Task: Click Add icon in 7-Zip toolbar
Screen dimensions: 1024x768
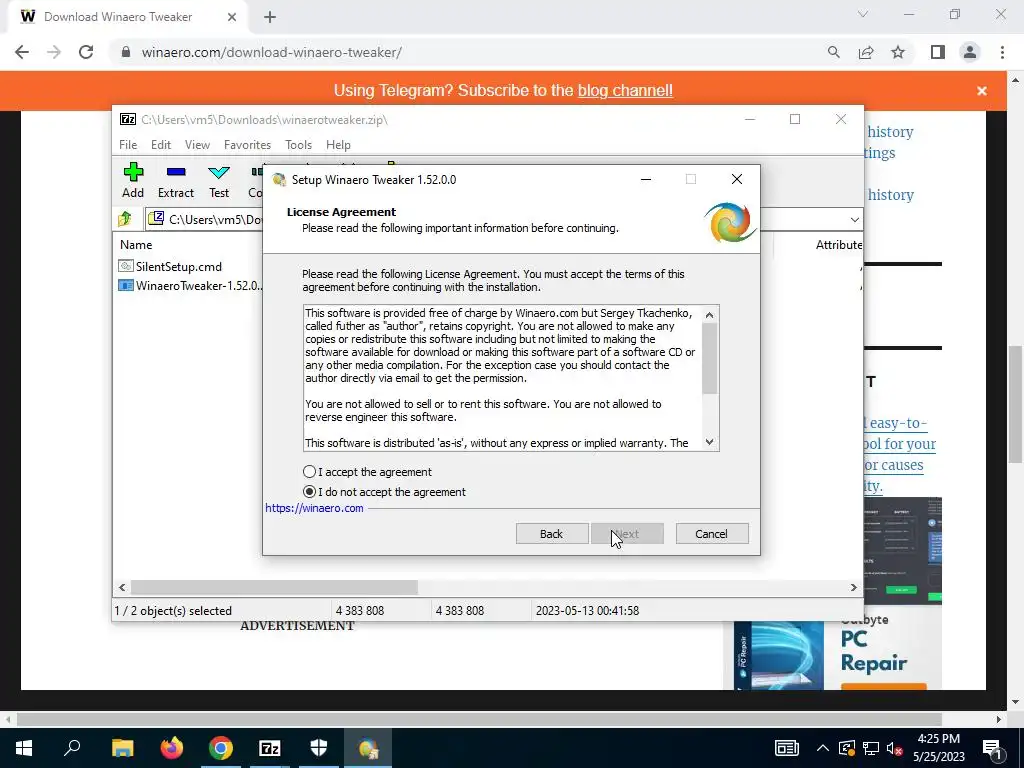Action: (133, 180)
